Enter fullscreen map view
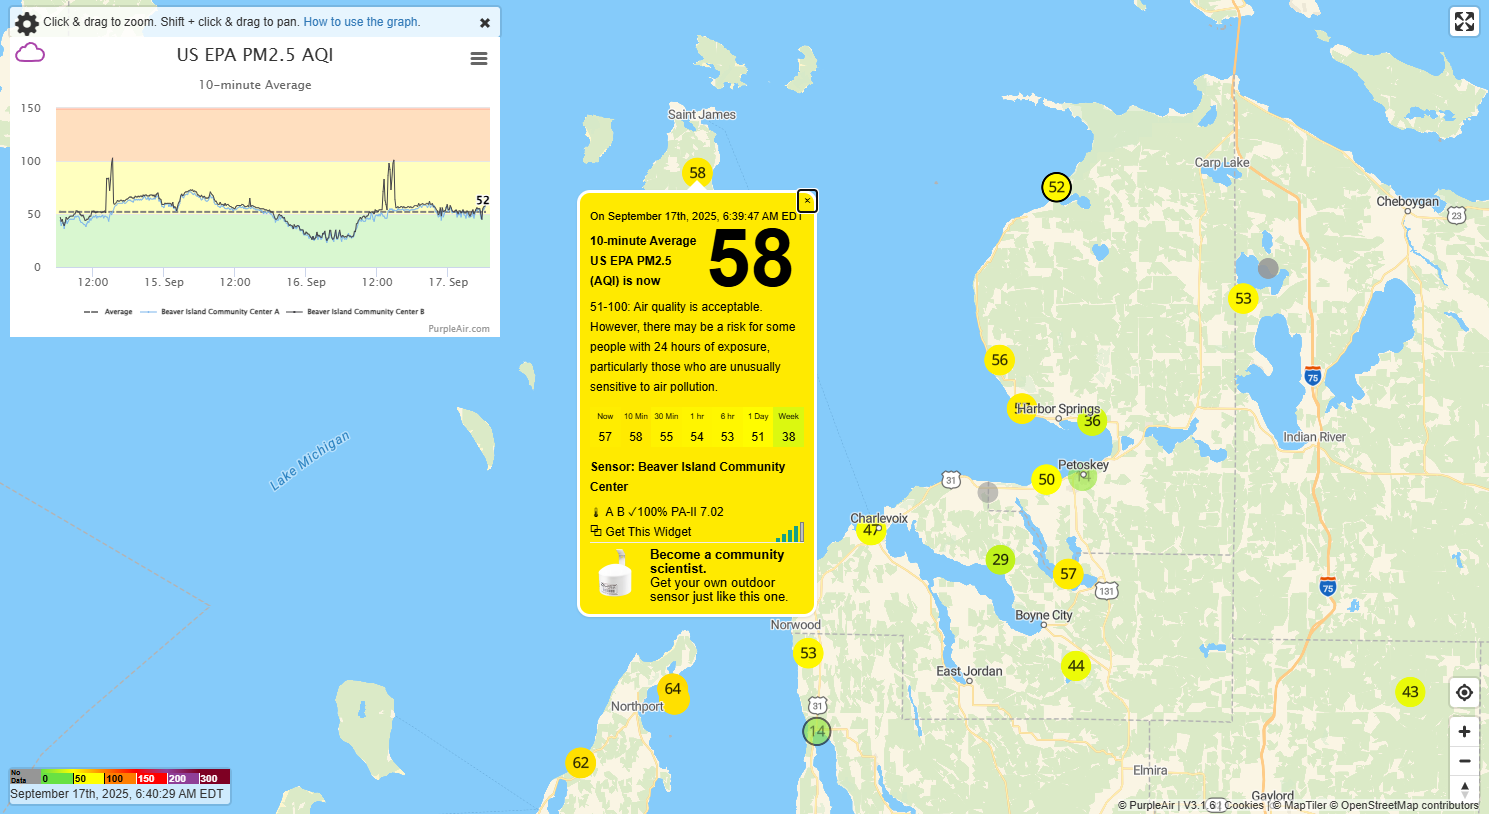This screenshot has width=1489, height=814. (x=1464, y=22)
